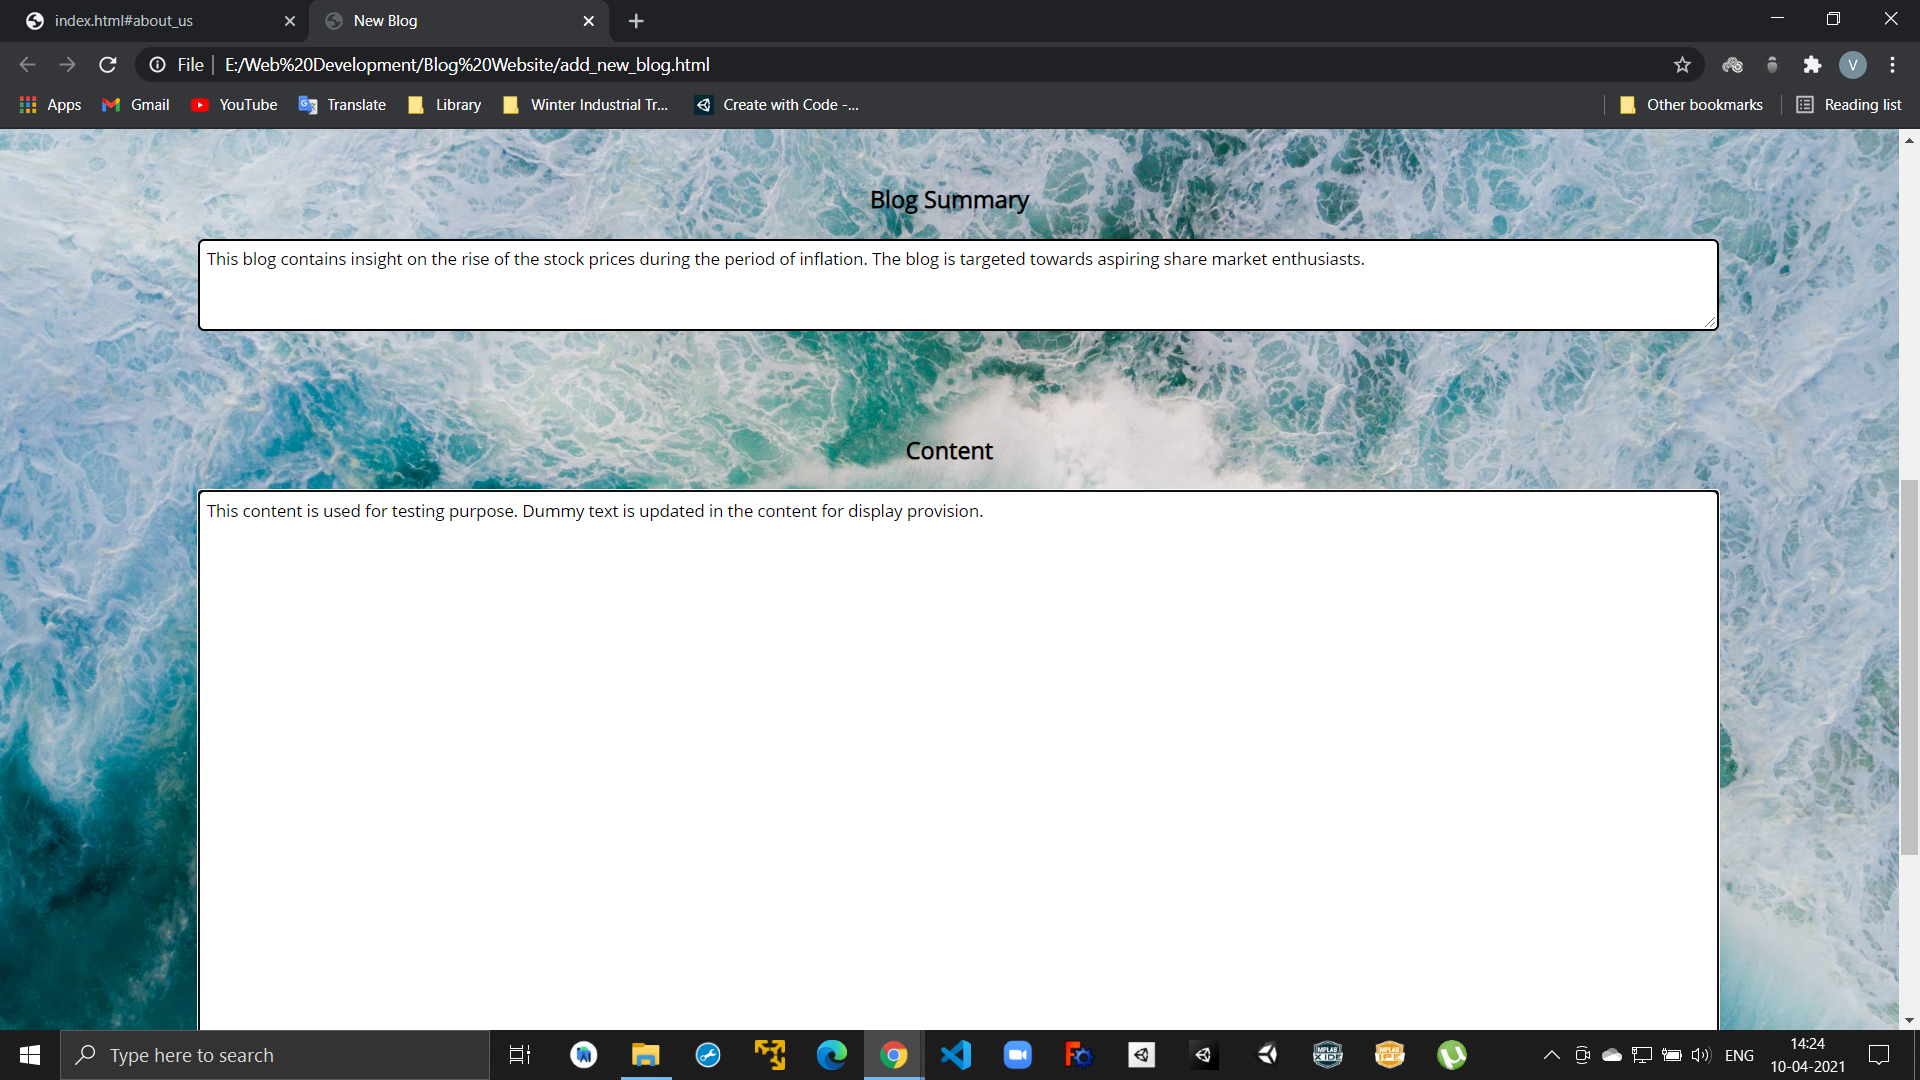Click the browser forward arrow
This screenshot has height=1080, width=1920.
pos(68,65)
